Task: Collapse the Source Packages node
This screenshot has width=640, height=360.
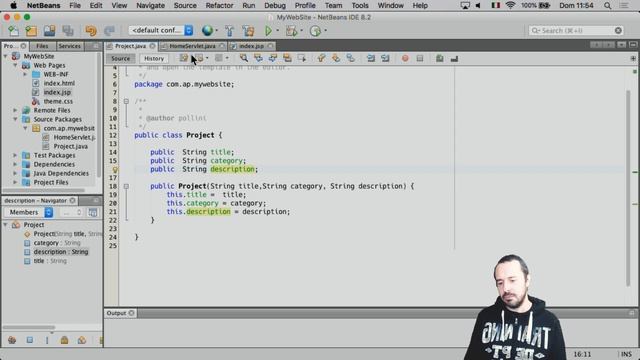Action: (x=16, y=119)
